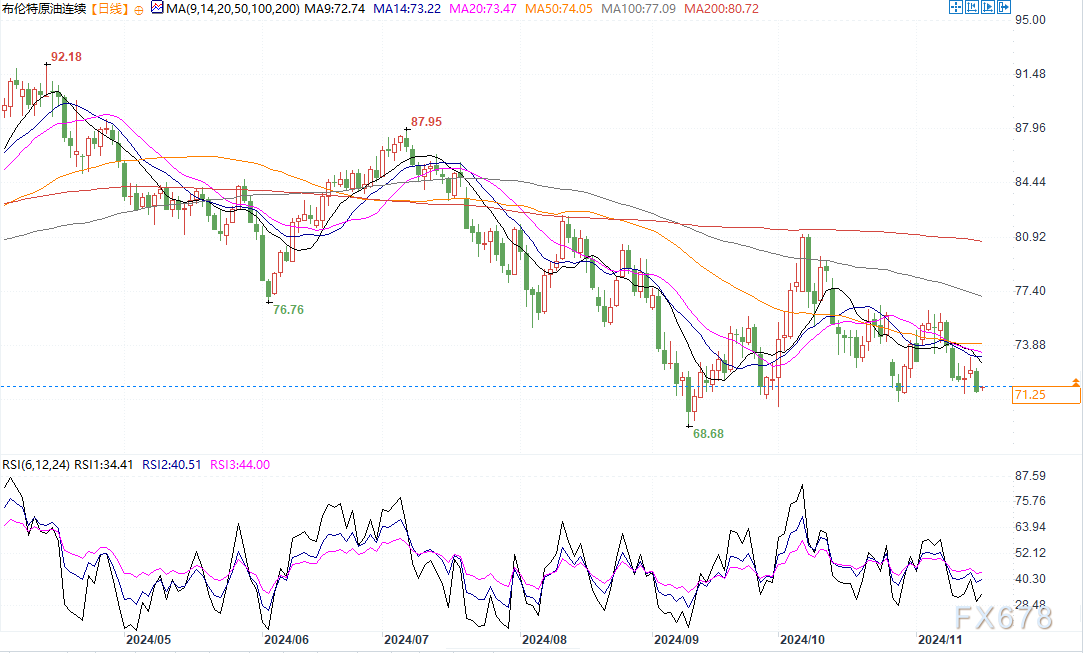The height and width of the screenshot is (653, 1083).
Task: Click the MA indicator chart icon
Action: click(157, 8)
